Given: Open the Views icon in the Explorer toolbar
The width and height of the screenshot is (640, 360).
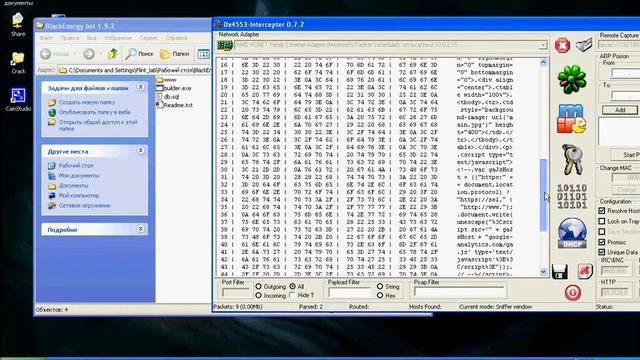Looking at the screenshot, I should coord(203,54).
